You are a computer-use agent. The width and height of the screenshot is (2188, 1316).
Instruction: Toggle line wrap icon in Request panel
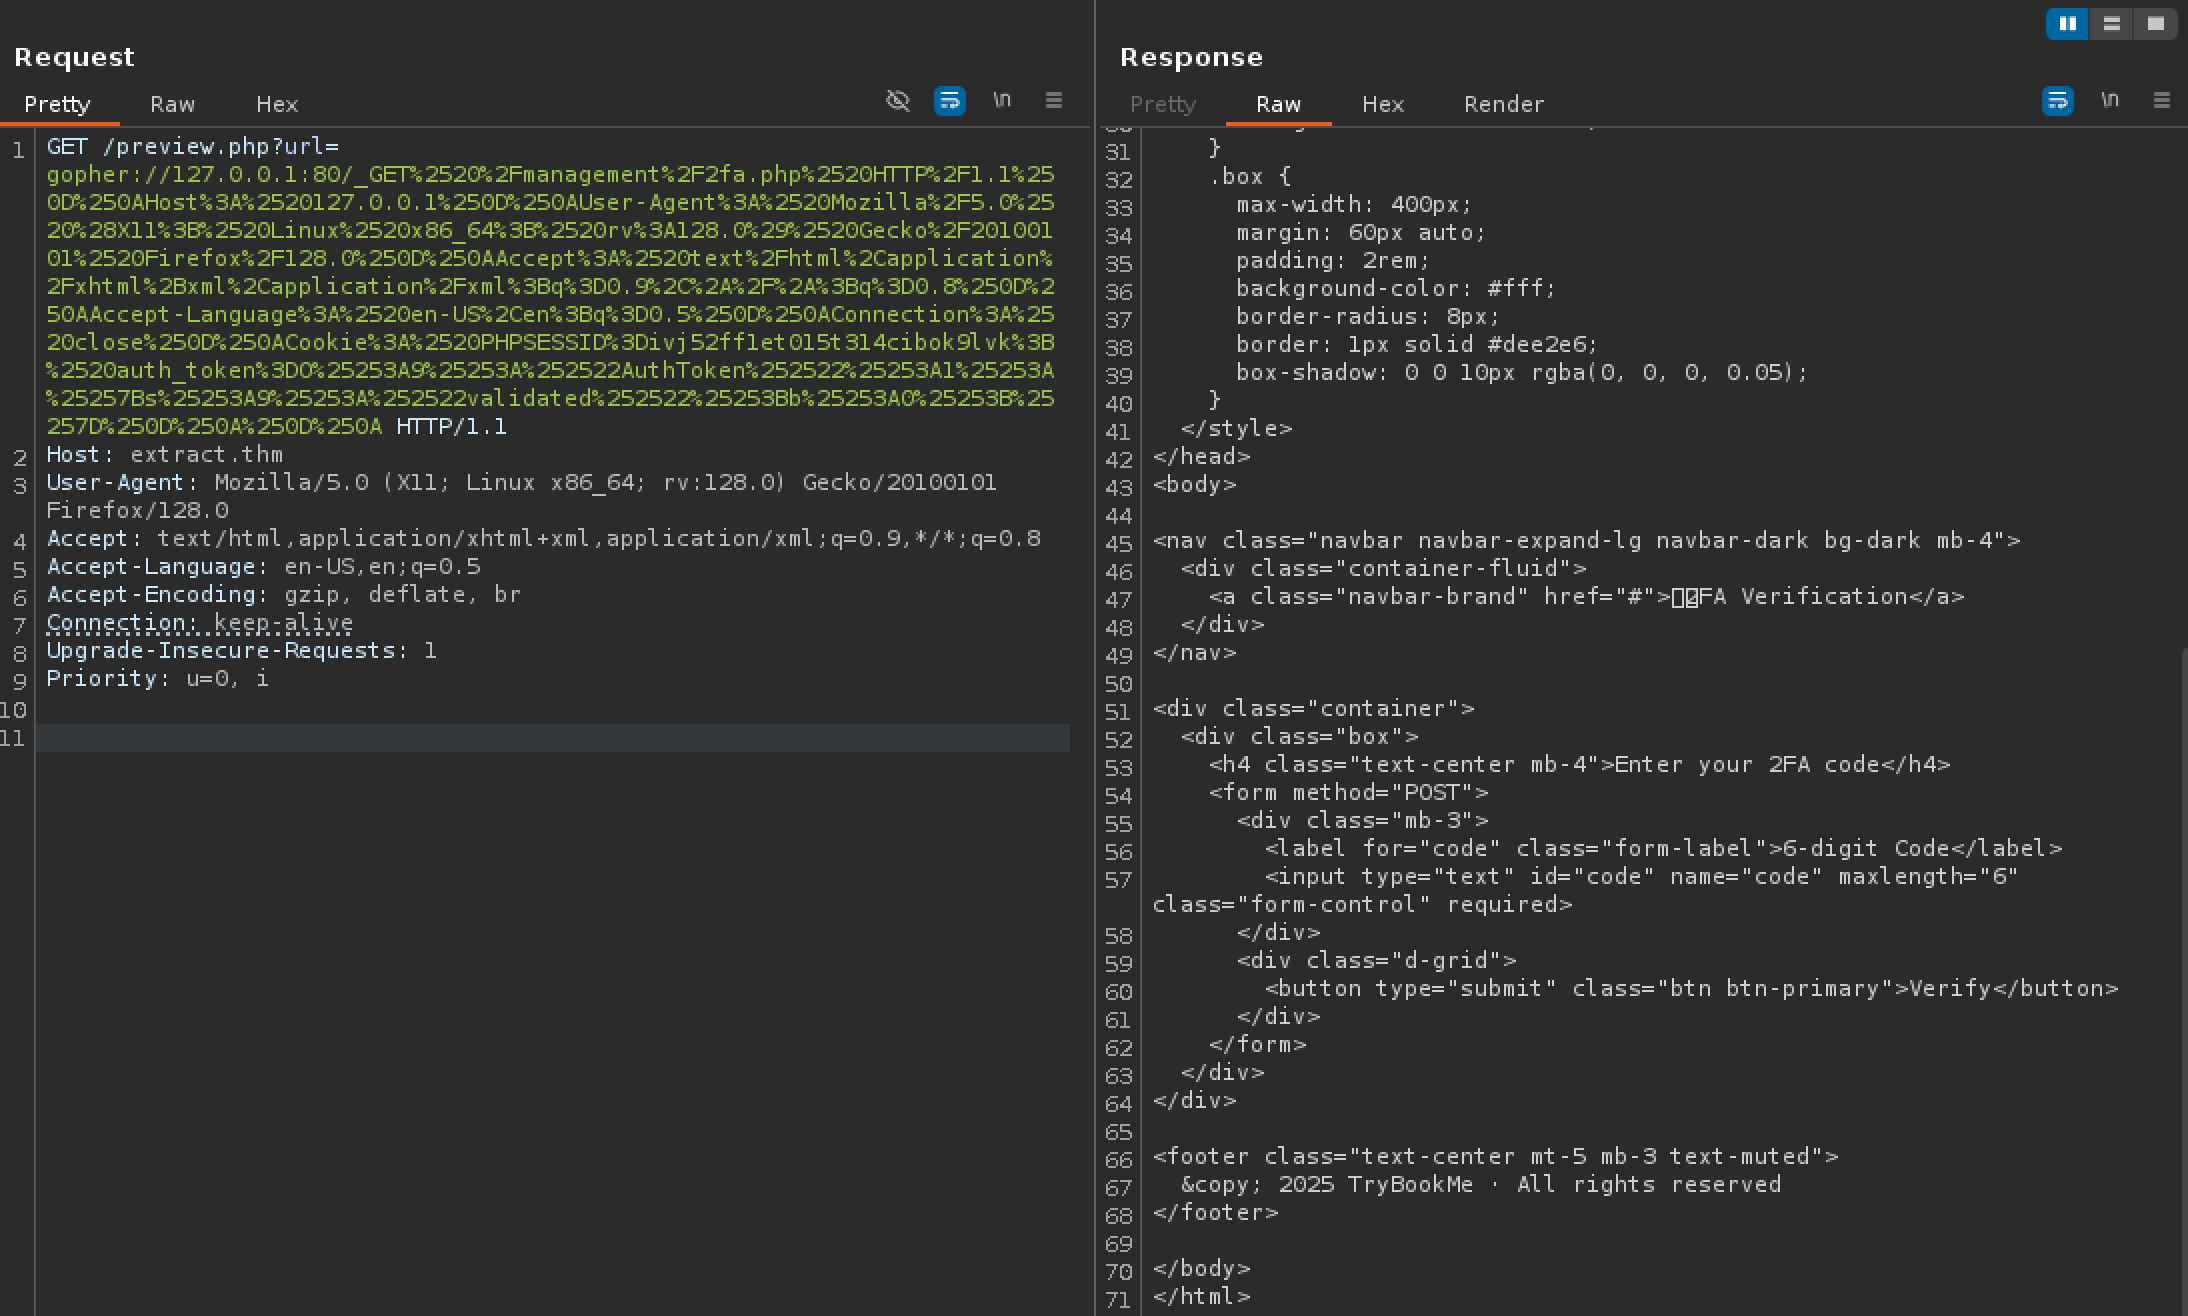coord(949,101)
